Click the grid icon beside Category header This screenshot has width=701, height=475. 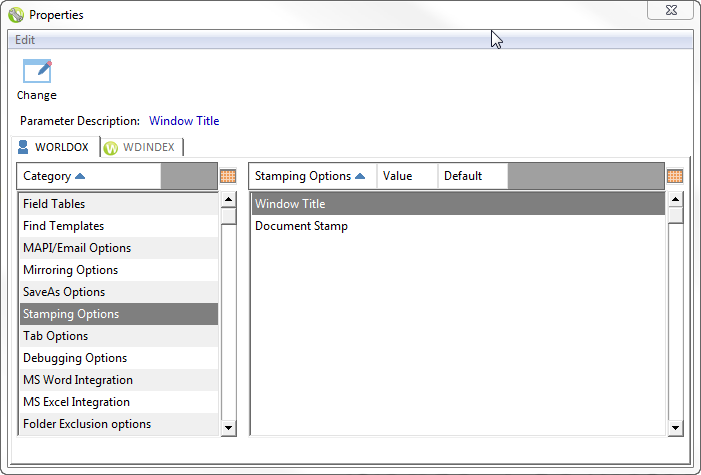point(228,176)
